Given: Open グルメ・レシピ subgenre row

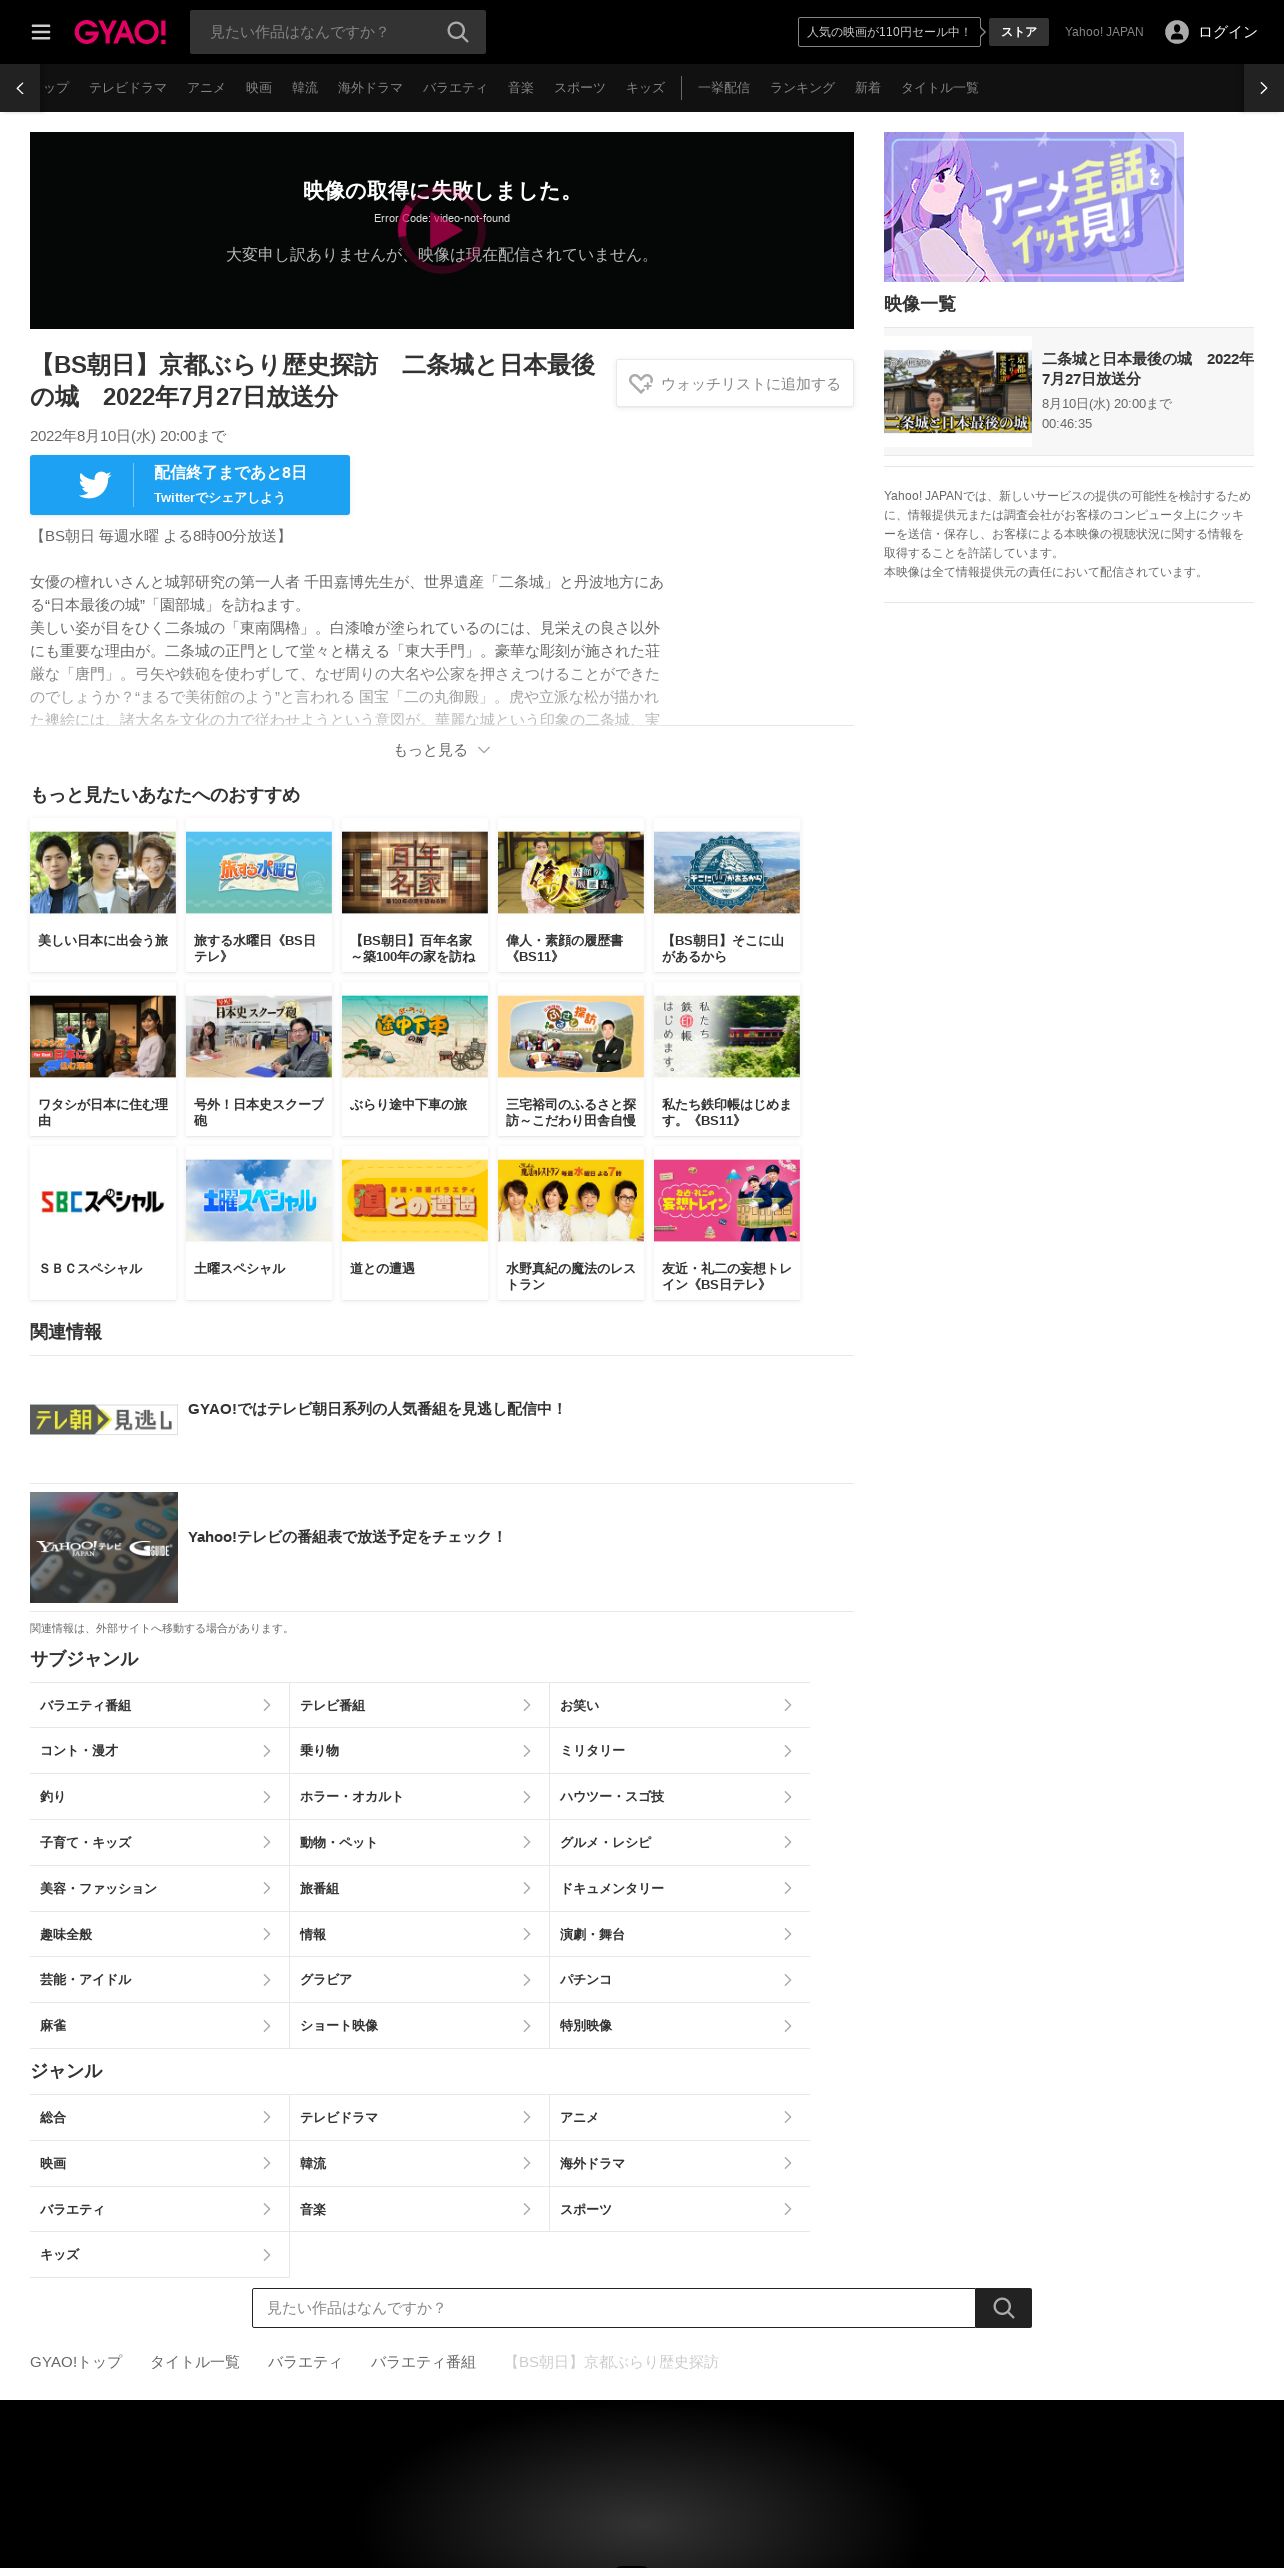Looking at the screenshot, I should coord(680,1842).
